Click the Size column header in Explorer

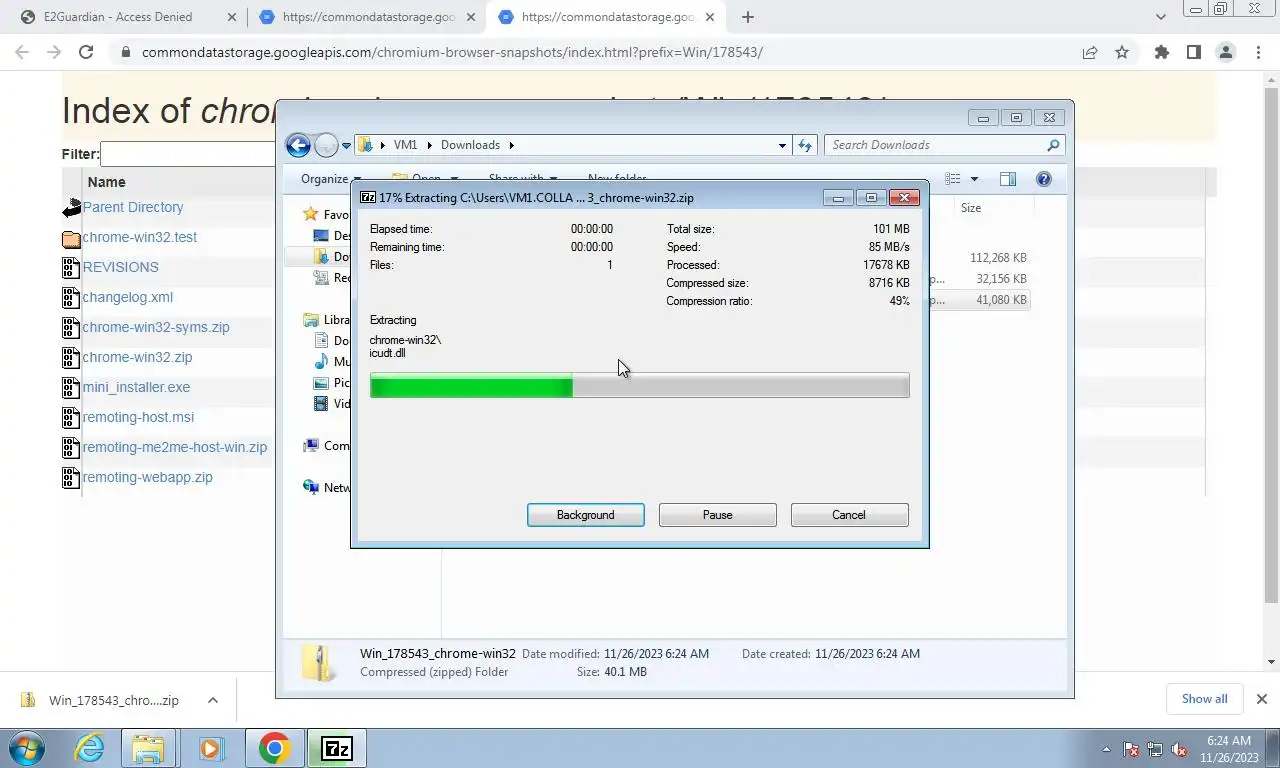(970, 208)
